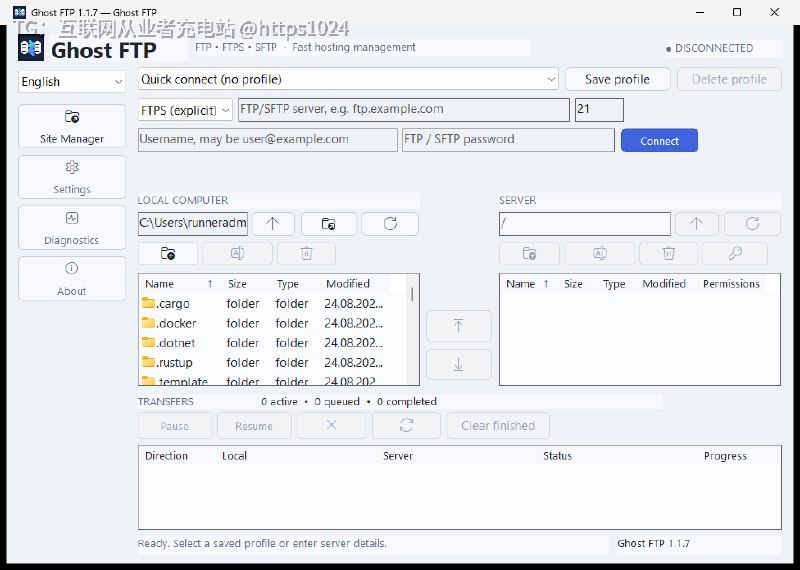Refresh the local computer file list
The width and height of the screenshot is (800, 570).
tap(390, 224)
